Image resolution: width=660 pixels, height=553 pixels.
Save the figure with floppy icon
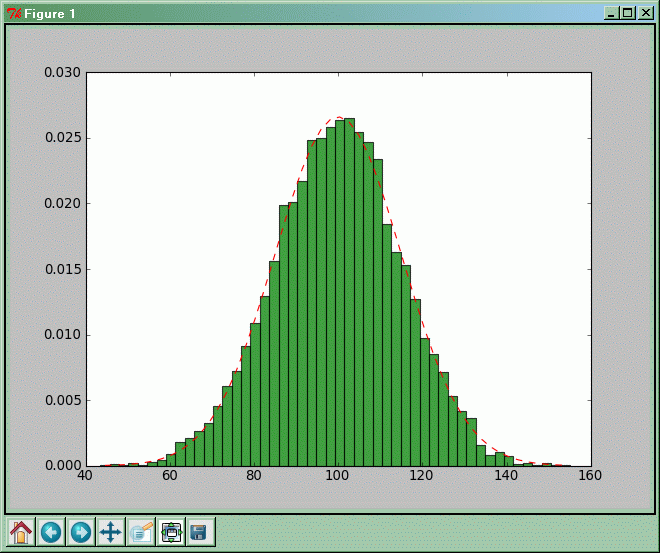pos(199,532)
